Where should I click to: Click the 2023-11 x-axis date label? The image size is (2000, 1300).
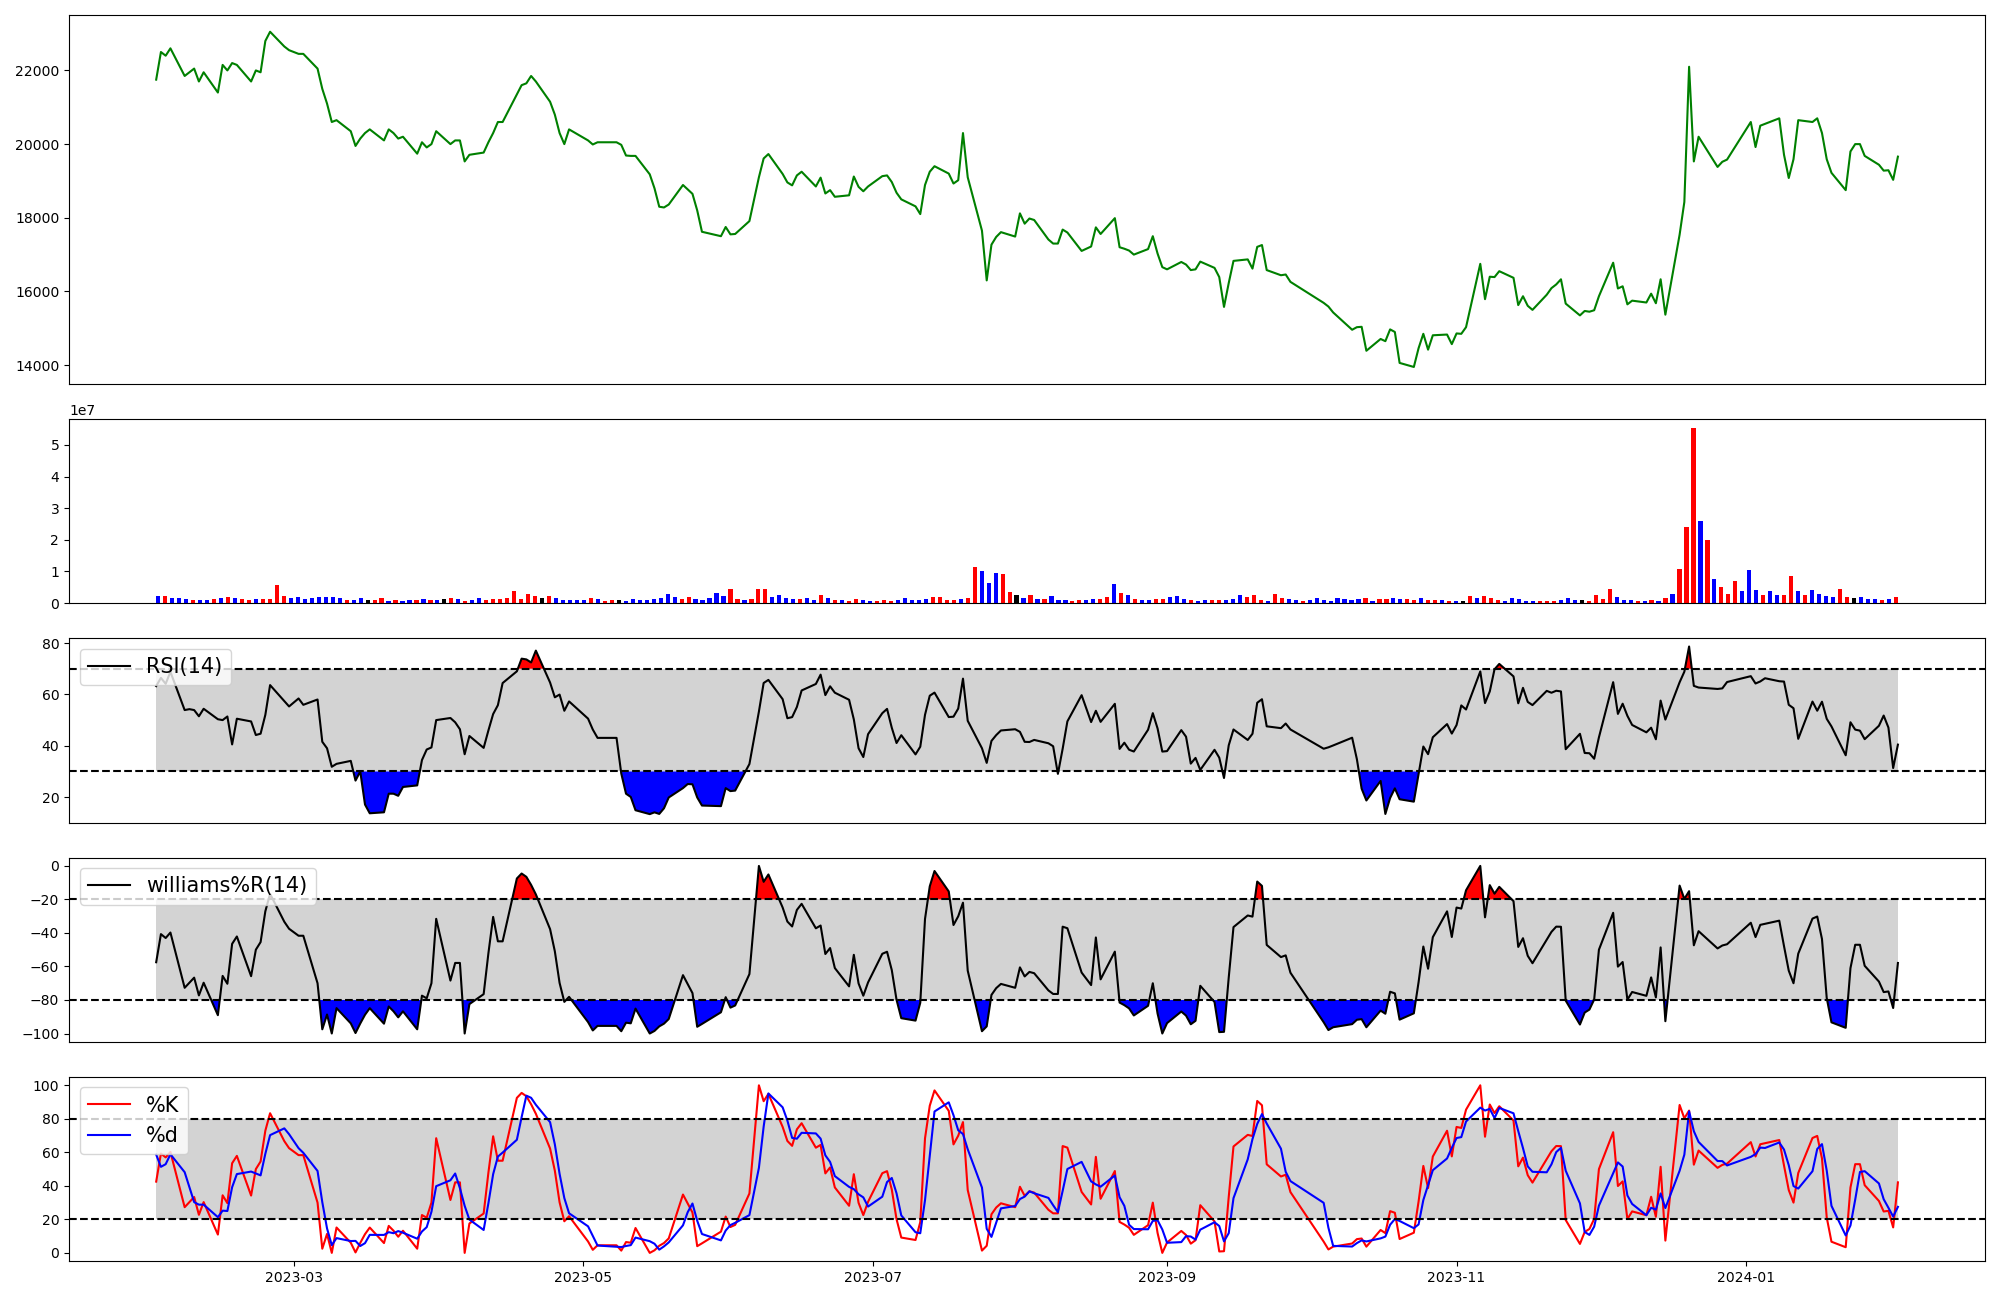tap(1456, 1276)
